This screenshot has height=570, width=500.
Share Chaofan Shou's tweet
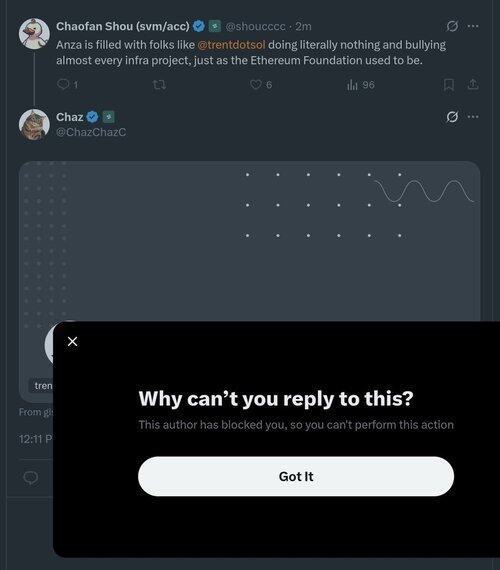pyautogui.click(x=473, y=85)
